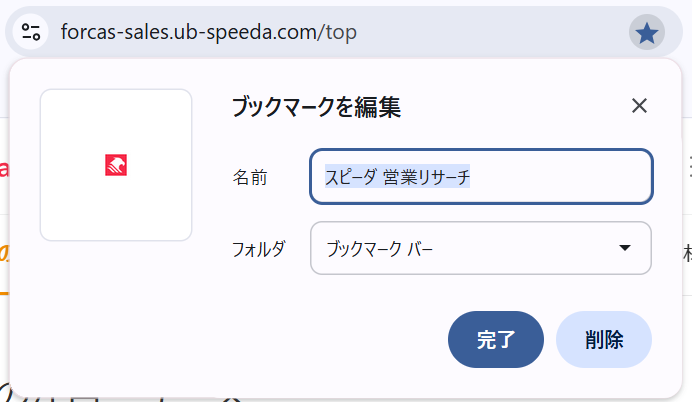Click the 名前 label

250,177
